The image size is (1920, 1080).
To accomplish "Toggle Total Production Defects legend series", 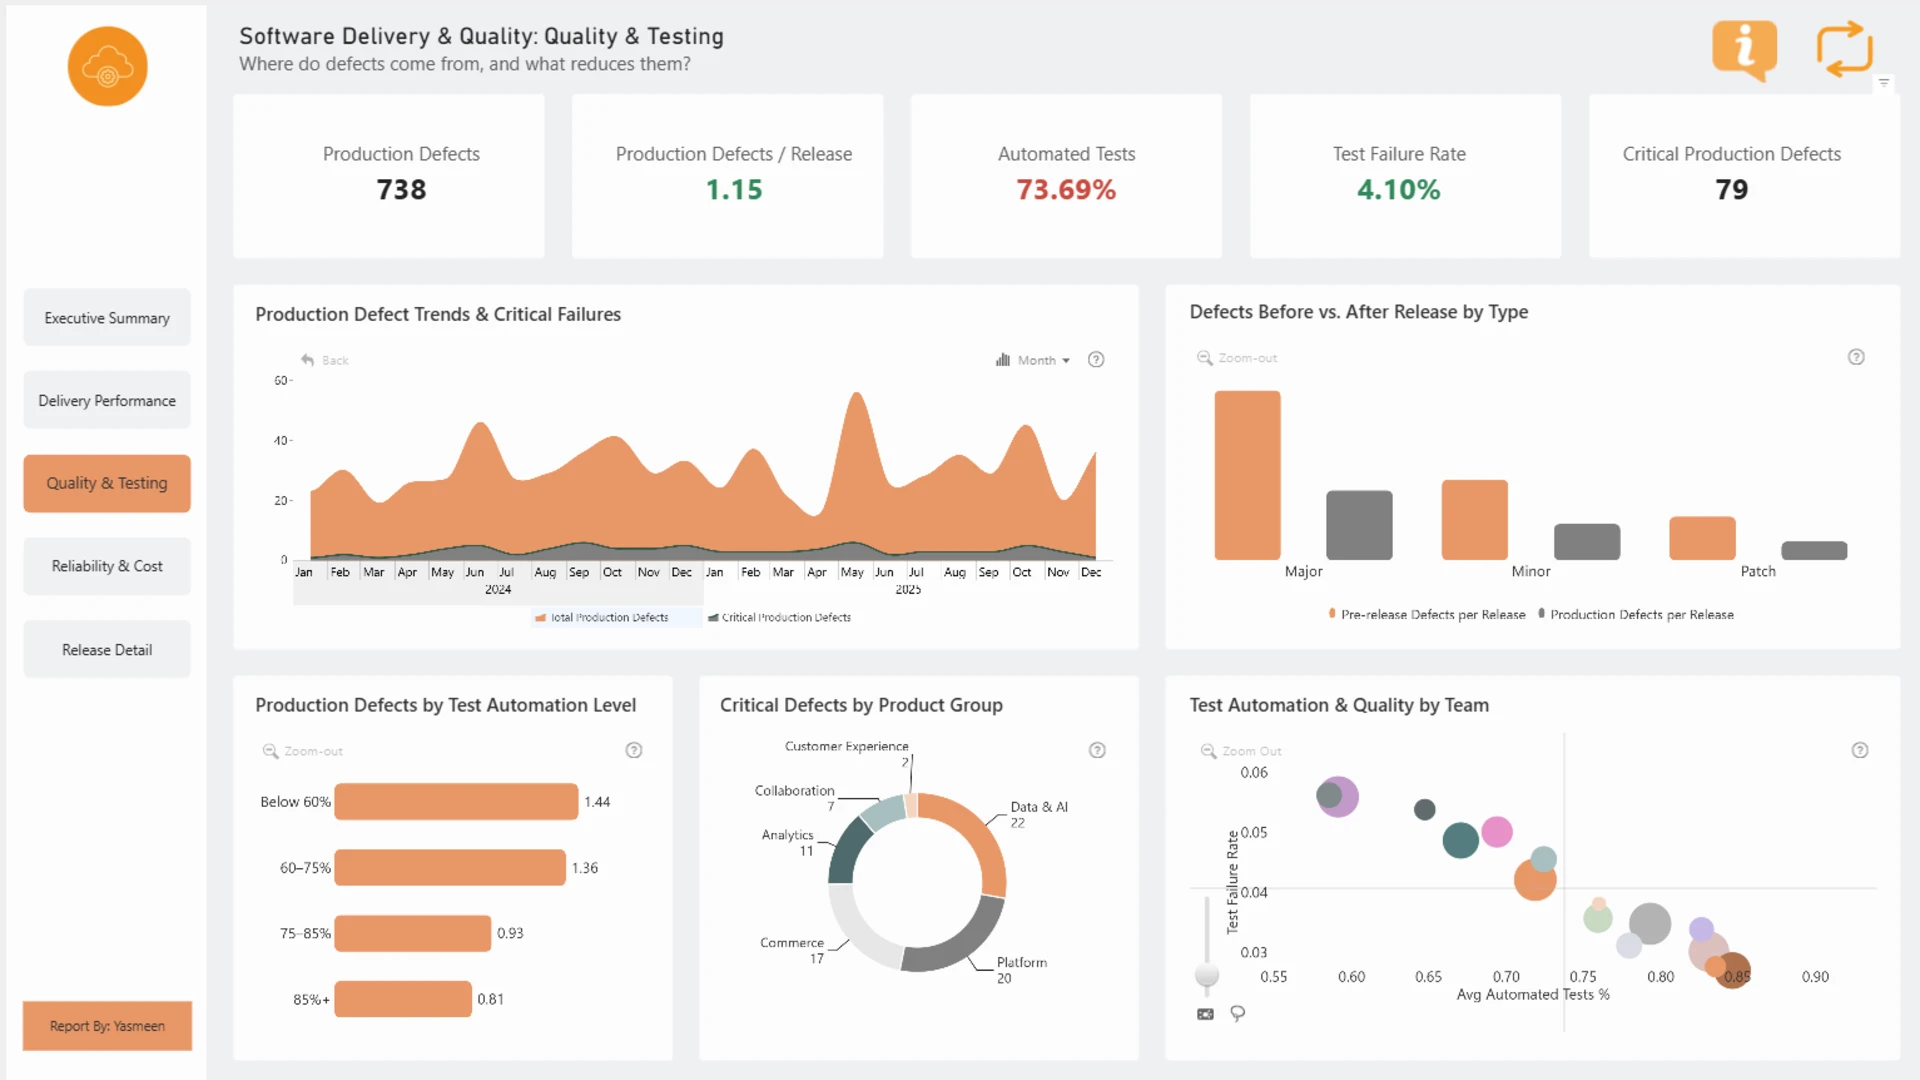I will 601,618.
